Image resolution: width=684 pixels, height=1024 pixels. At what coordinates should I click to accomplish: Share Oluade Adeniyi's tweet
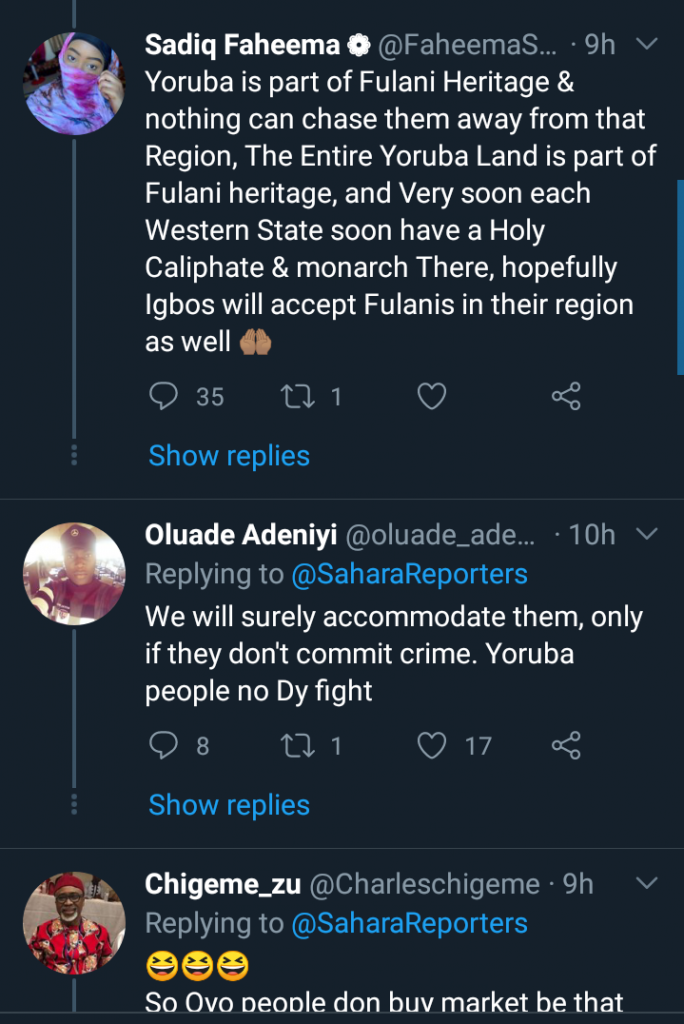pos(566,745)
